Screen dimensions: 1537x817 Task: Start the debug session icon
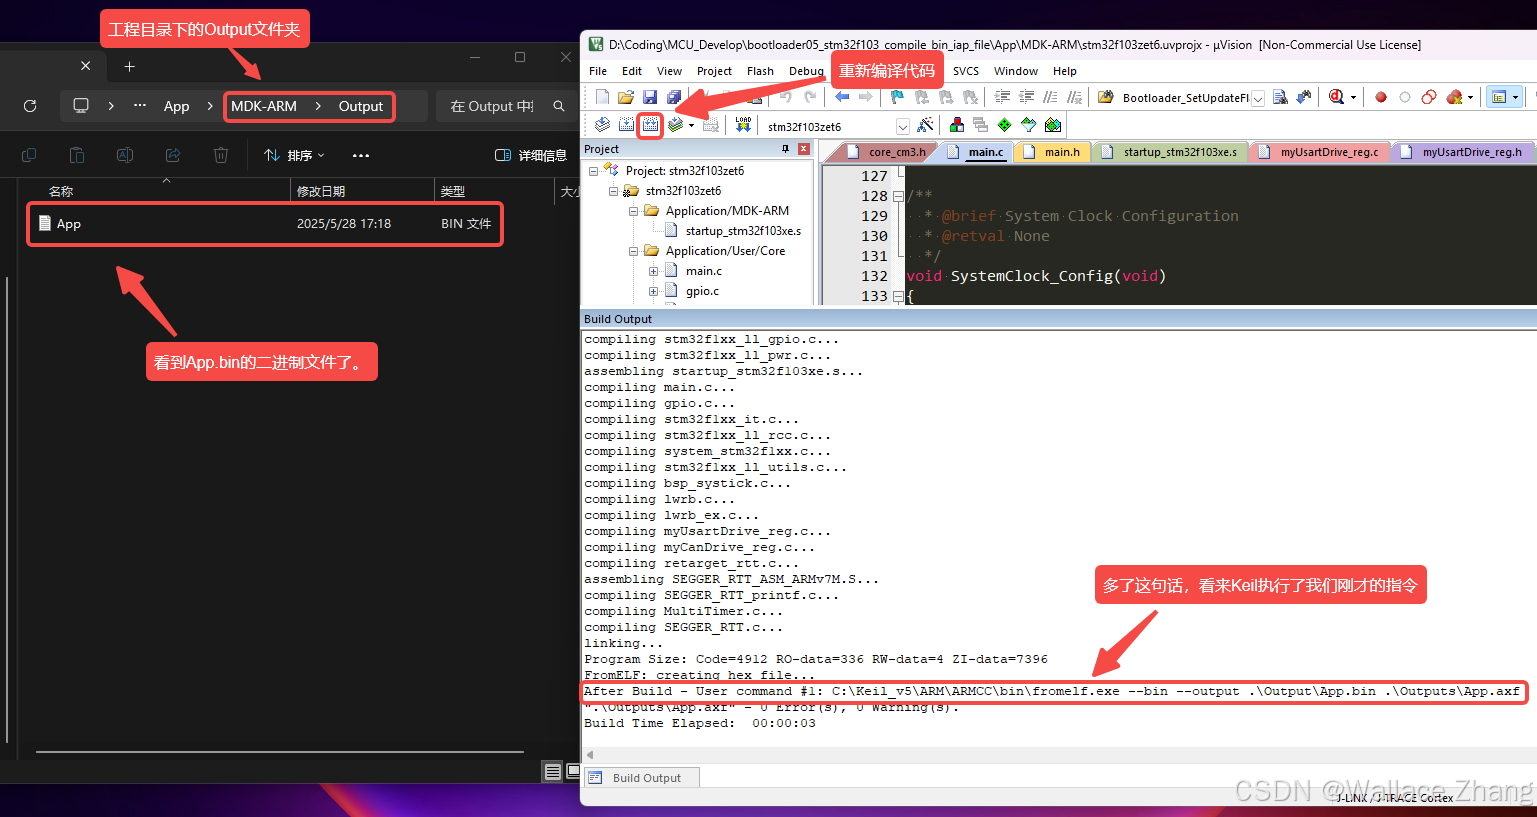[x=1336, y=97]
